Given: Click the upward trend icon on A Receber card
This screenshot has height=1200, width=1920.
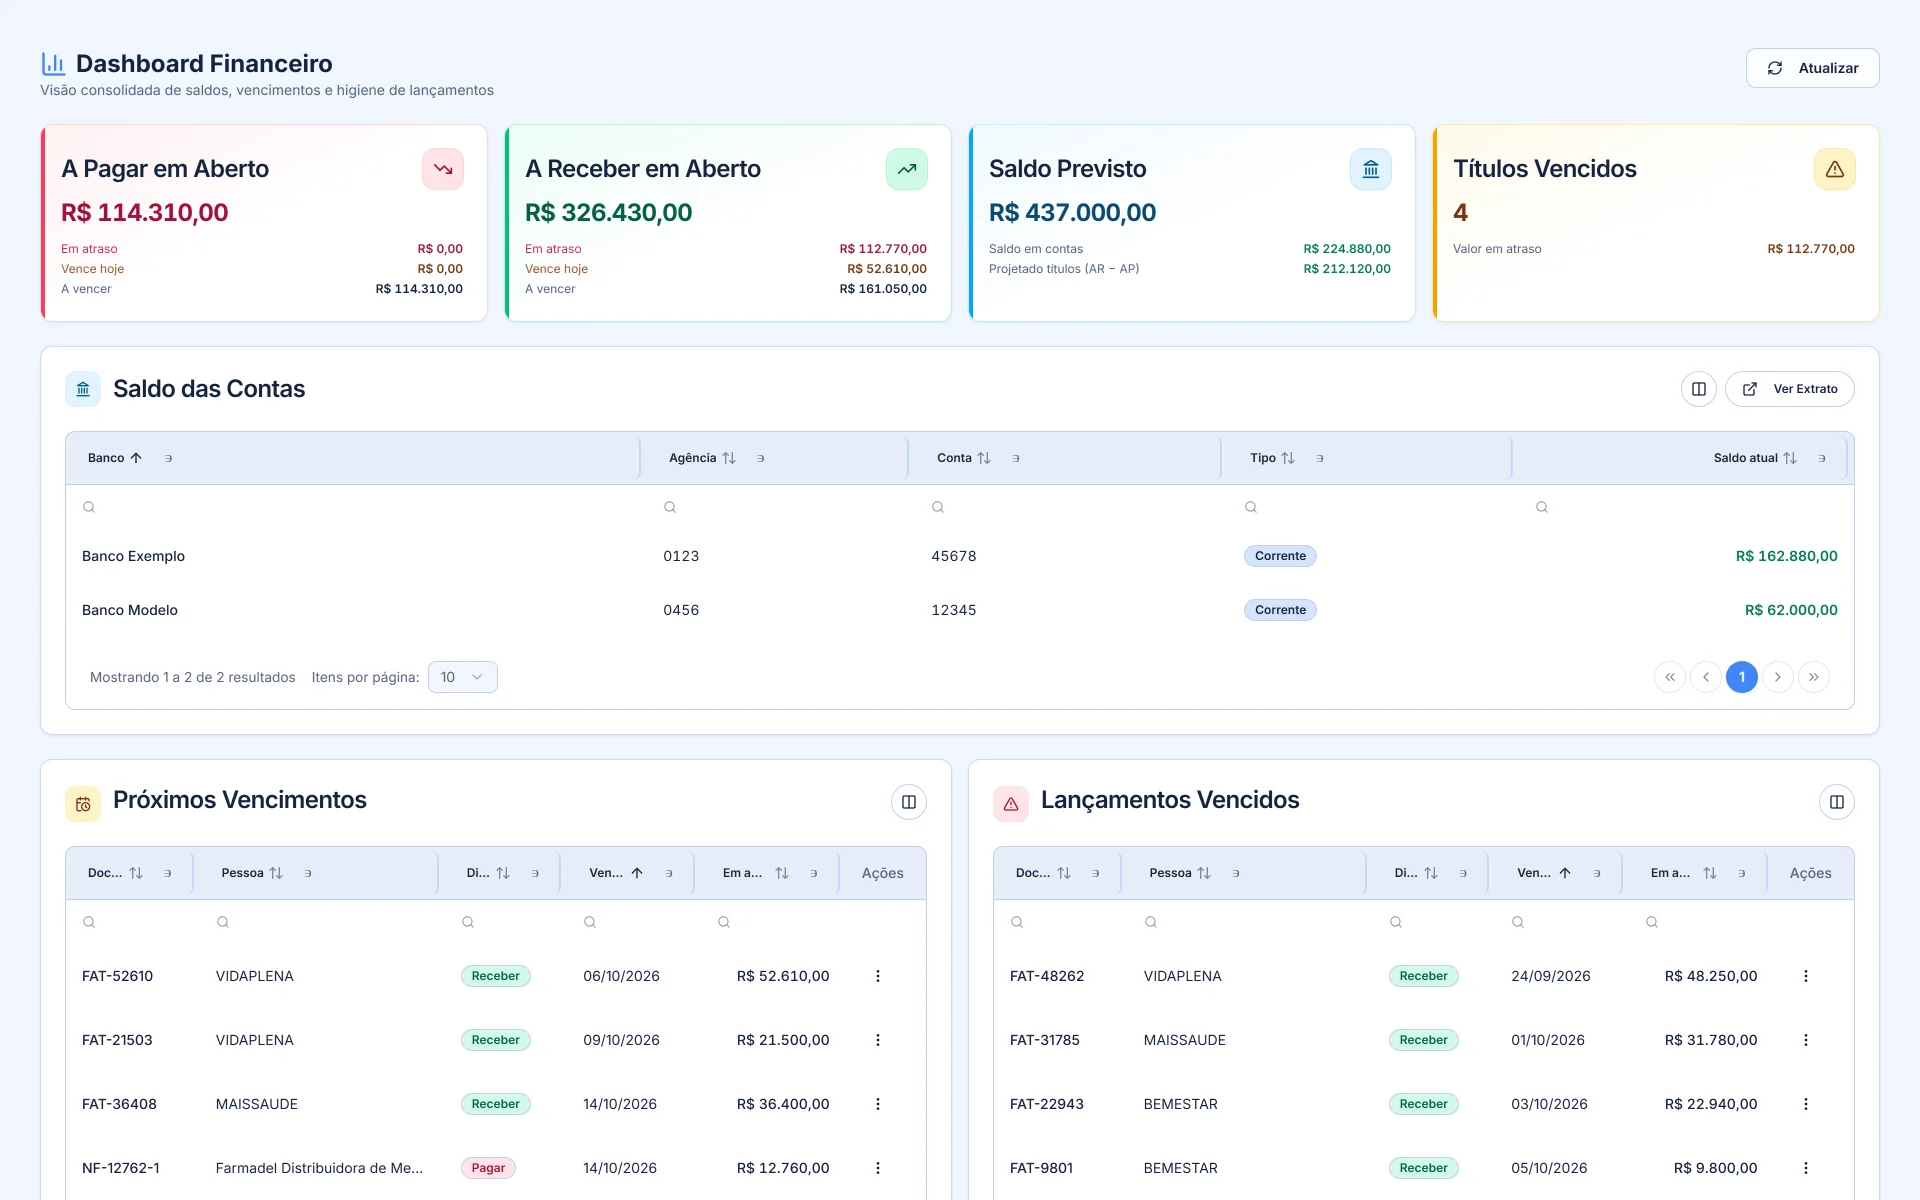Looking at the screenshot, I should pyautogui.click(x=907, y=169).
